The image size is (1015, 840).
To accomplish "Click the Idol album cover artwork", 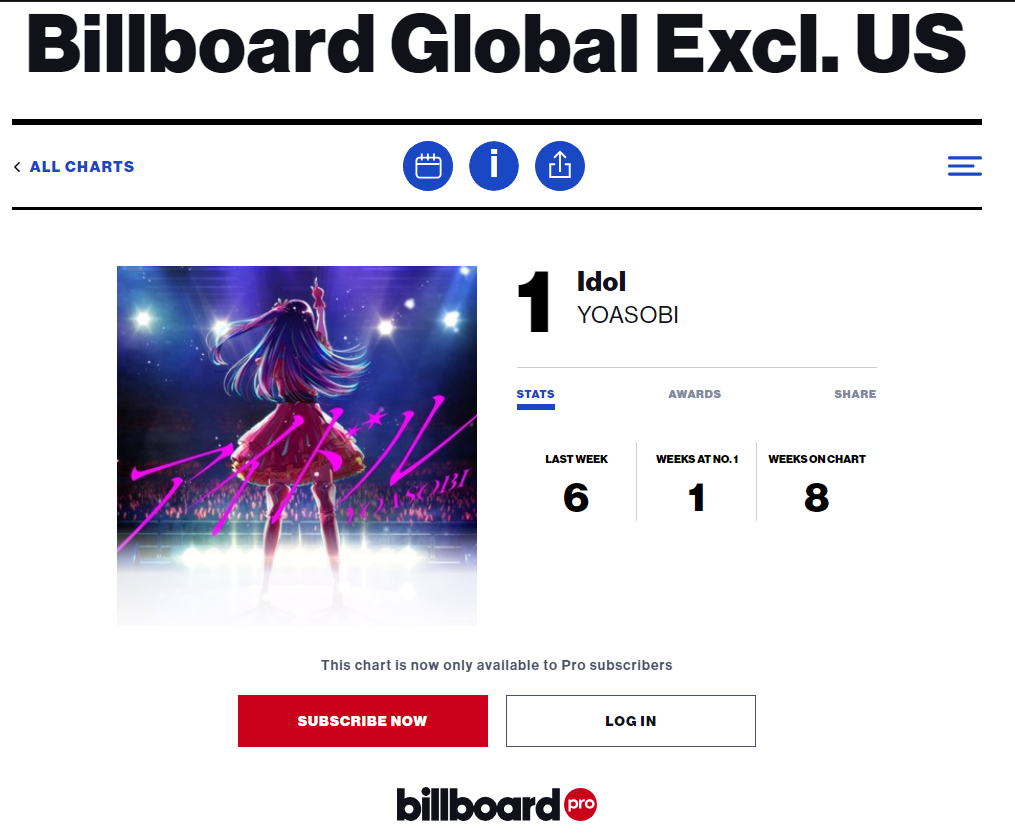I will tap(297, 446).
